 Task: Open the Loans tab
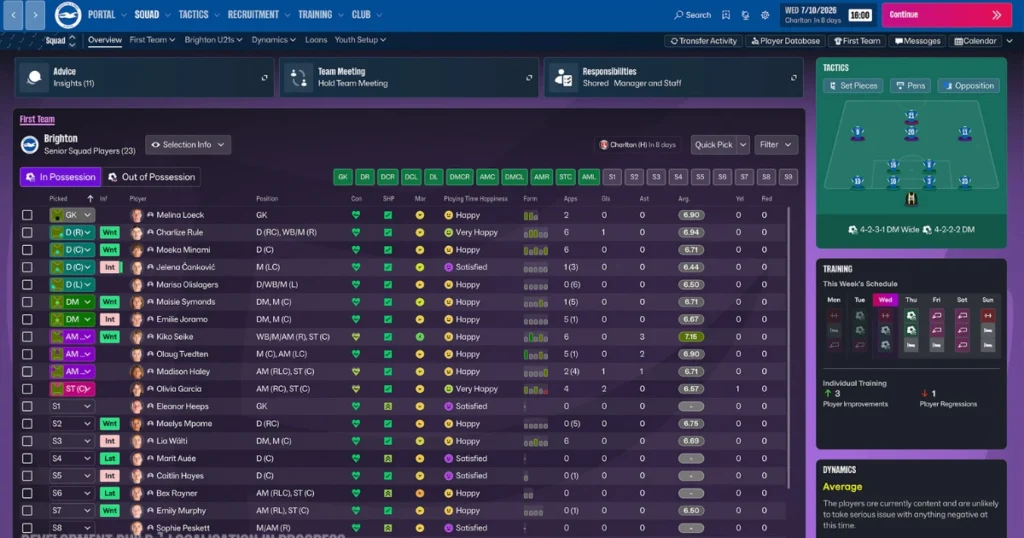315,40
